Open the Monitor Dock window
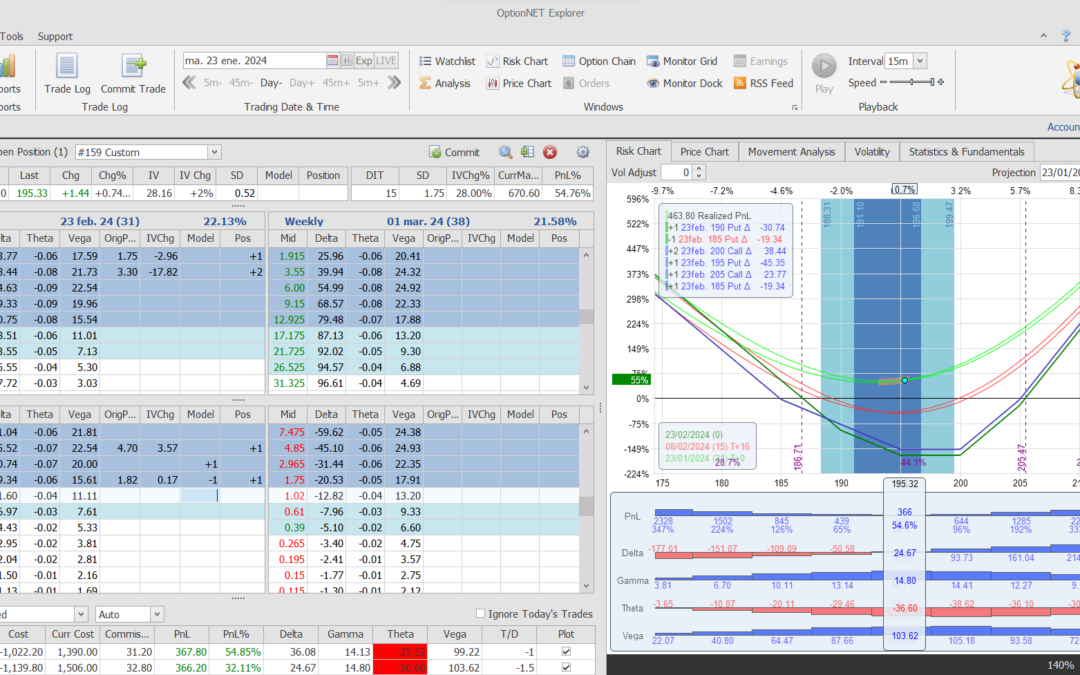The image size is (1080, 675). (684, 83)
